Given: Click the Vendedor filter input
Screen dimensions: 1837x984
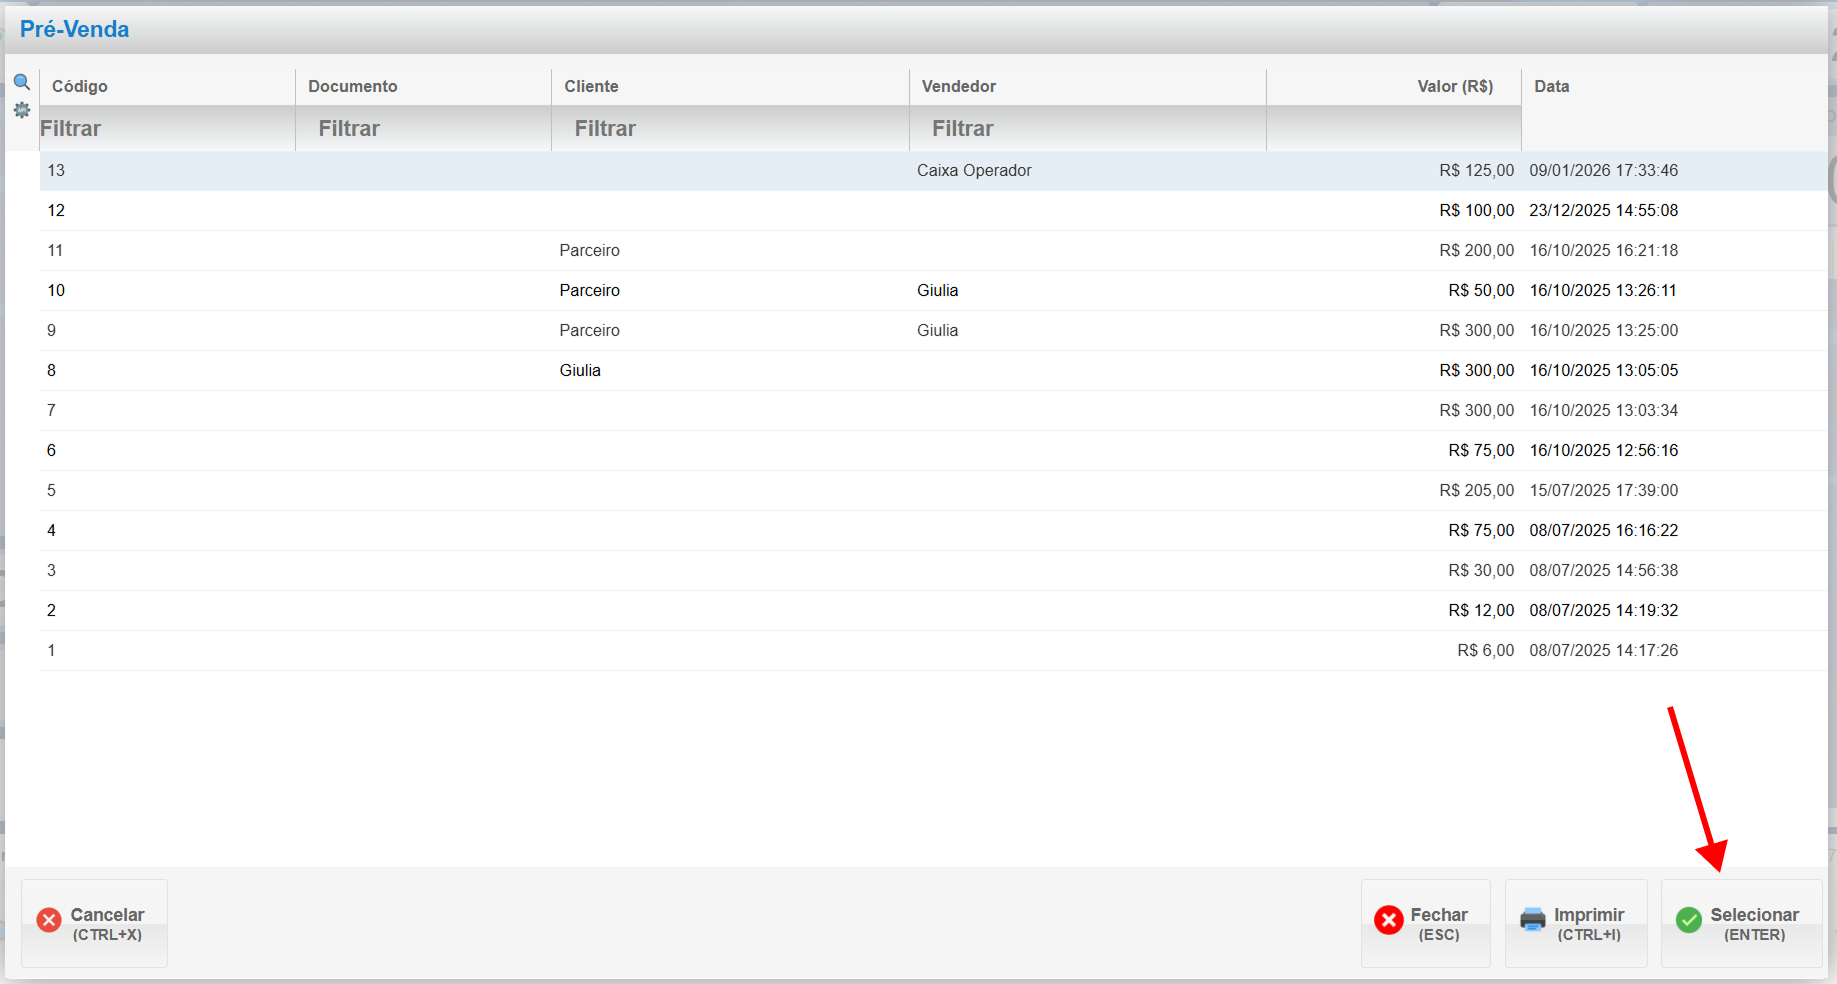Looking at the screenshot, I should [x=1087, y=129].
